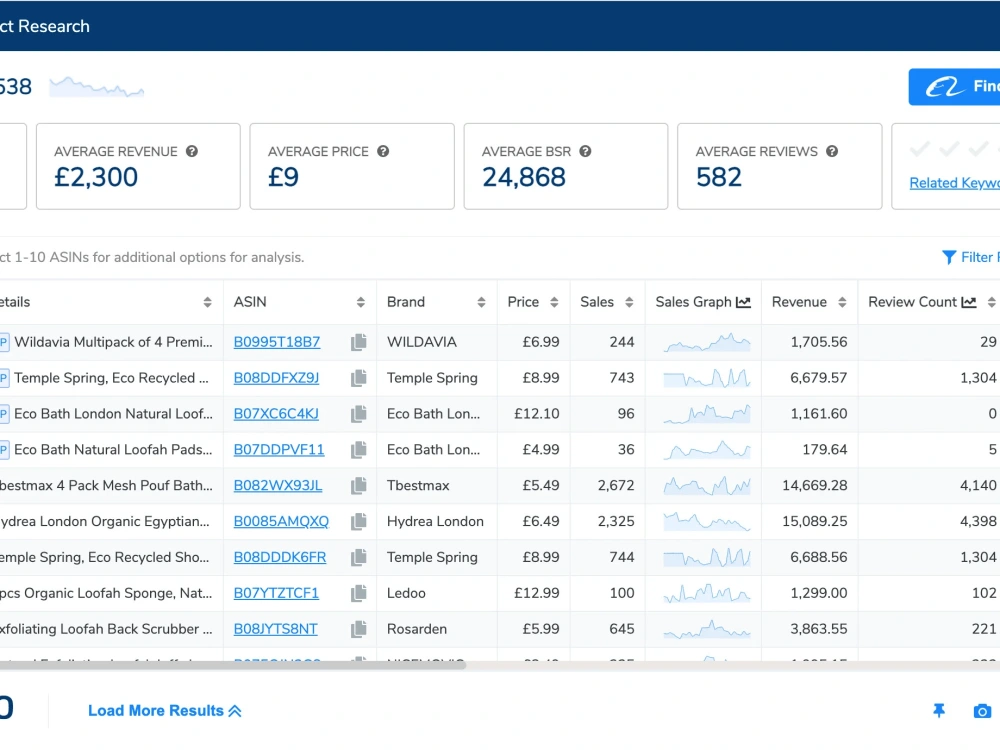The image size is (1000, 750).
Task: Sort table by Sales column
Action: point(629,302)
